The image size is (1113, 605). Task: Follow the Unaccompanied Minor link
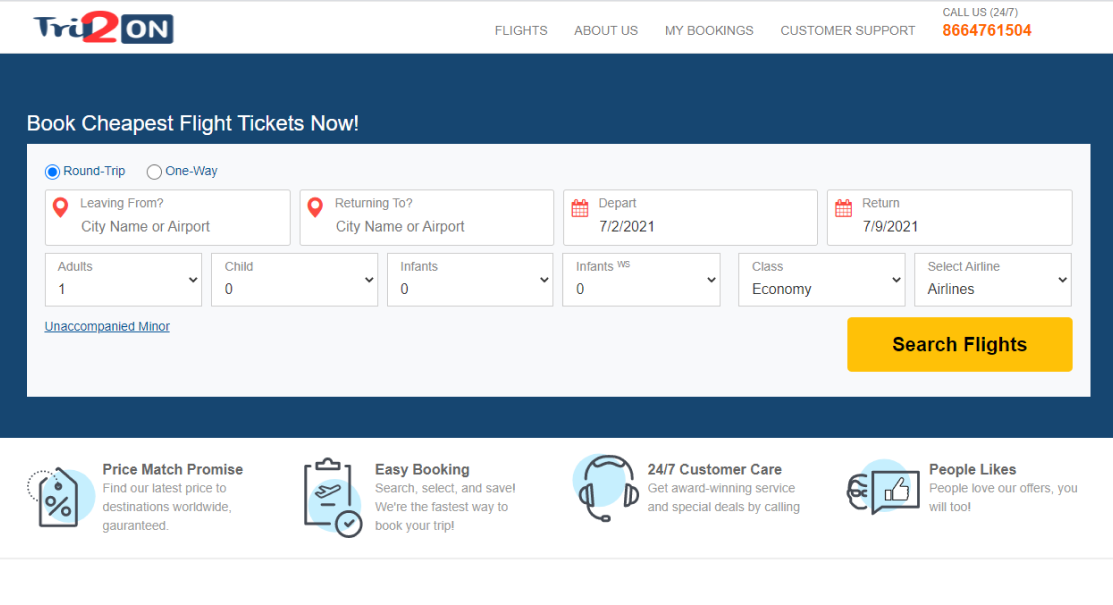tap(107, 327)
